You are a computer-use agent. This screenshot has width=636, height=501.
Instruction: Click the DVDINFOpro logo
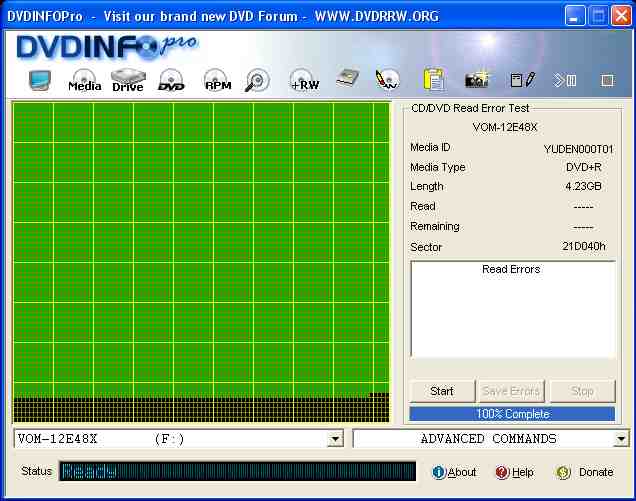coord(107,47)
